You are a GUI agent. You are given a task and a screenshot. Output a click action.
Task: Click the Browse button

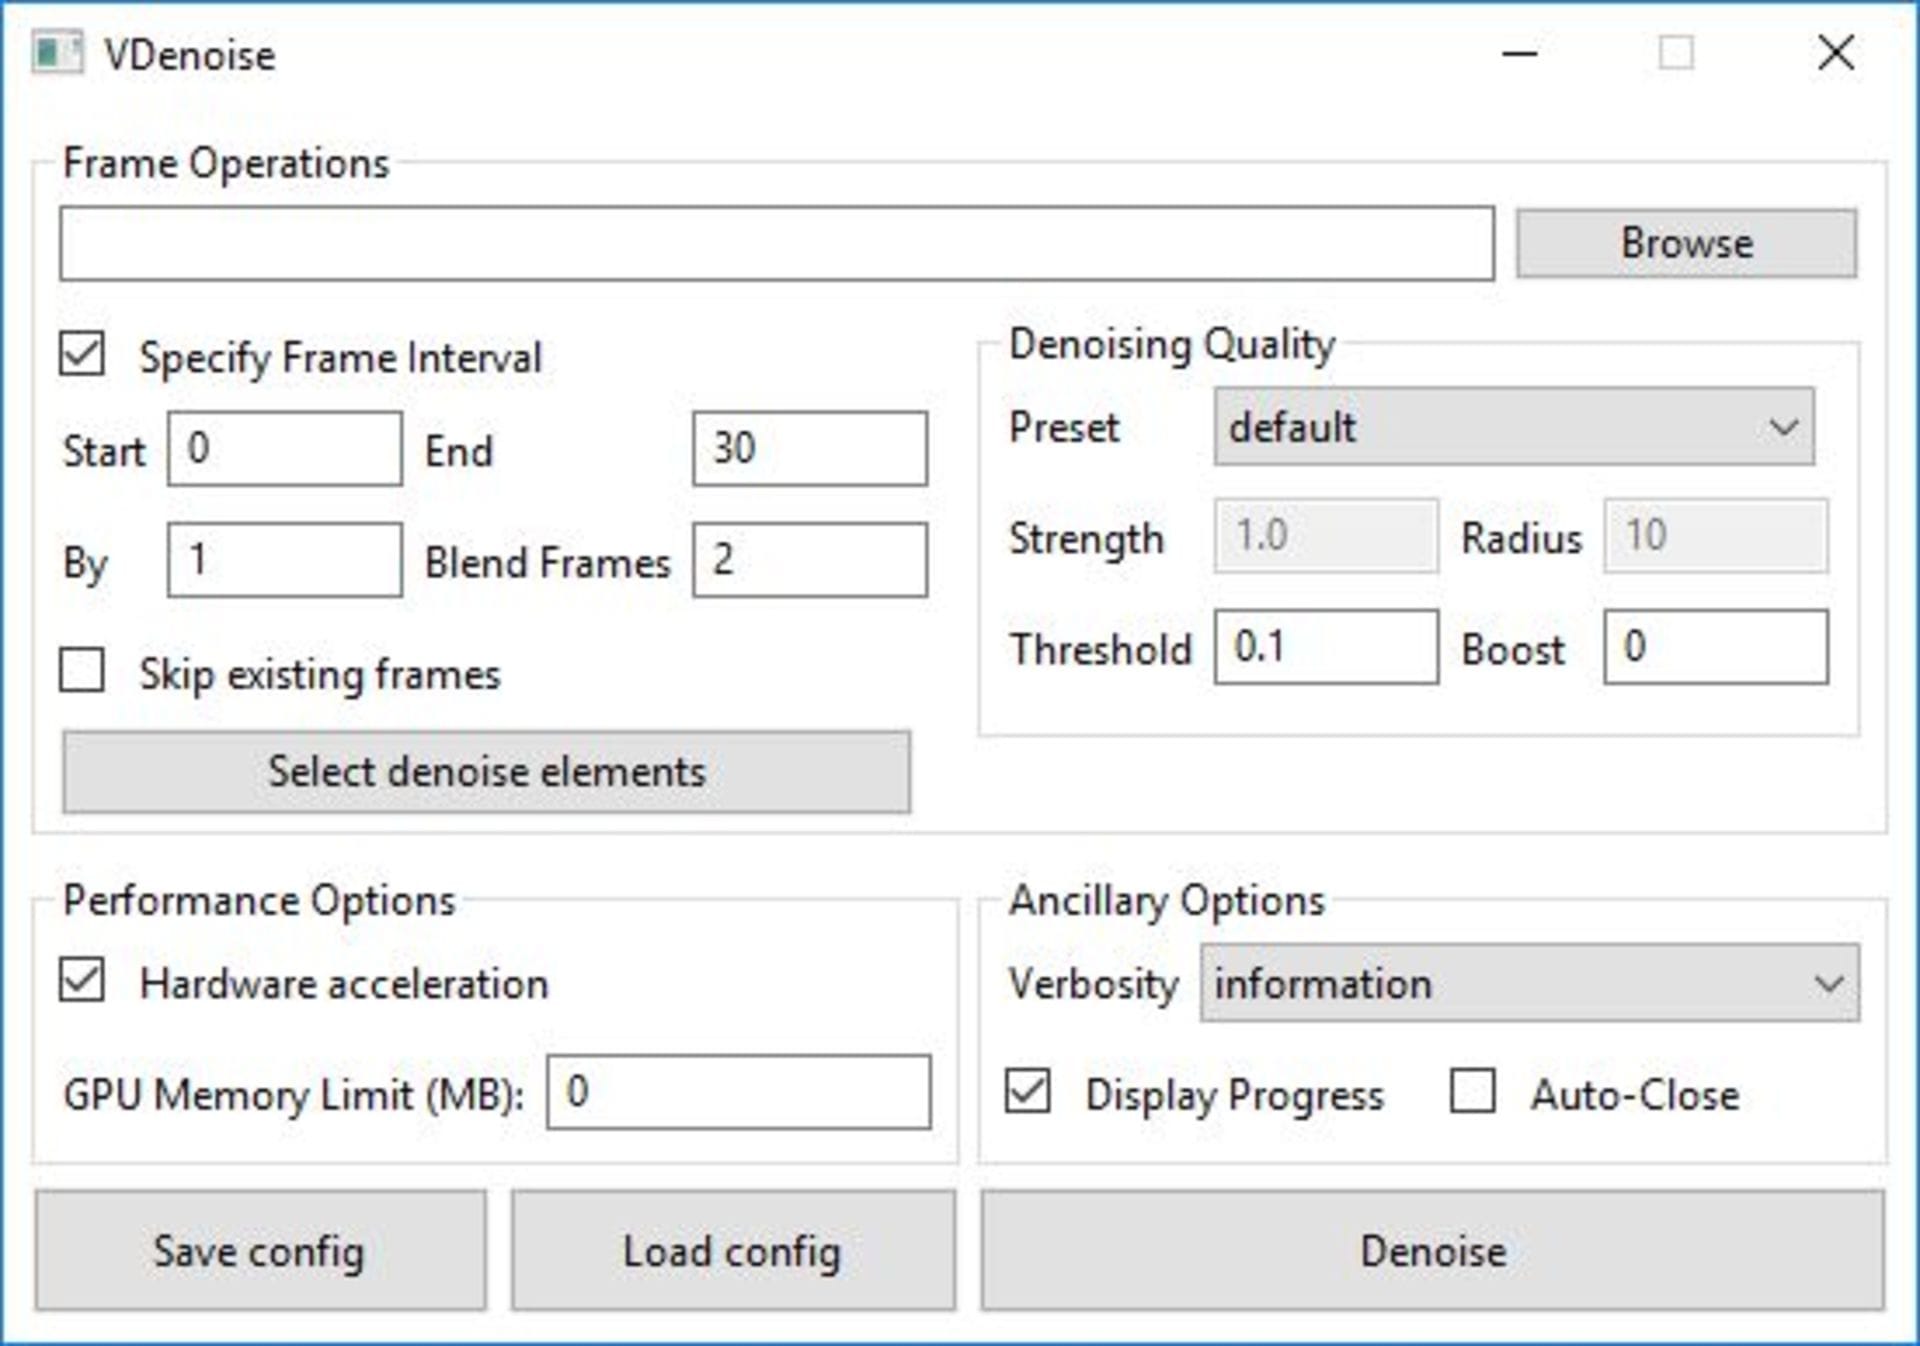[x=1687, y=243]
